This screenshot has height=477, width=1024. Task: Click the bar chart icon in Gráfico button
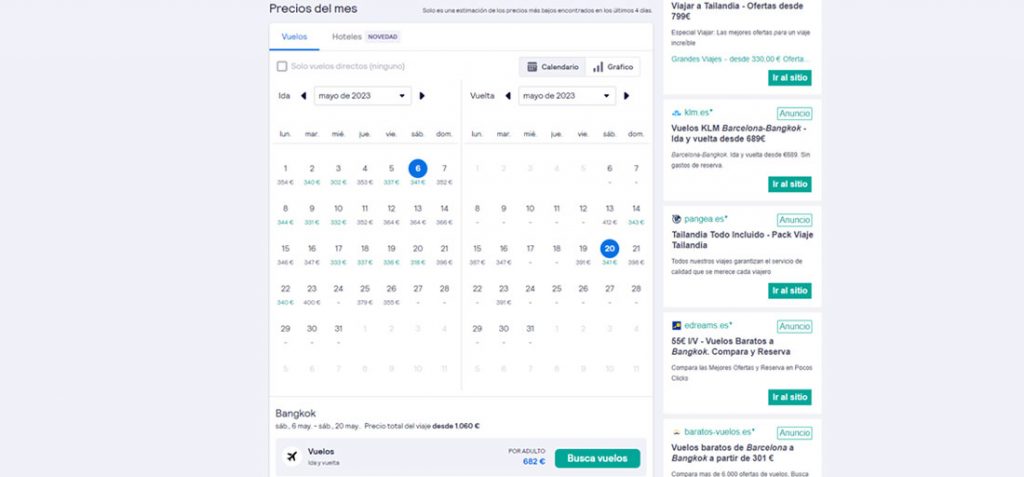(x=598, y=67)
